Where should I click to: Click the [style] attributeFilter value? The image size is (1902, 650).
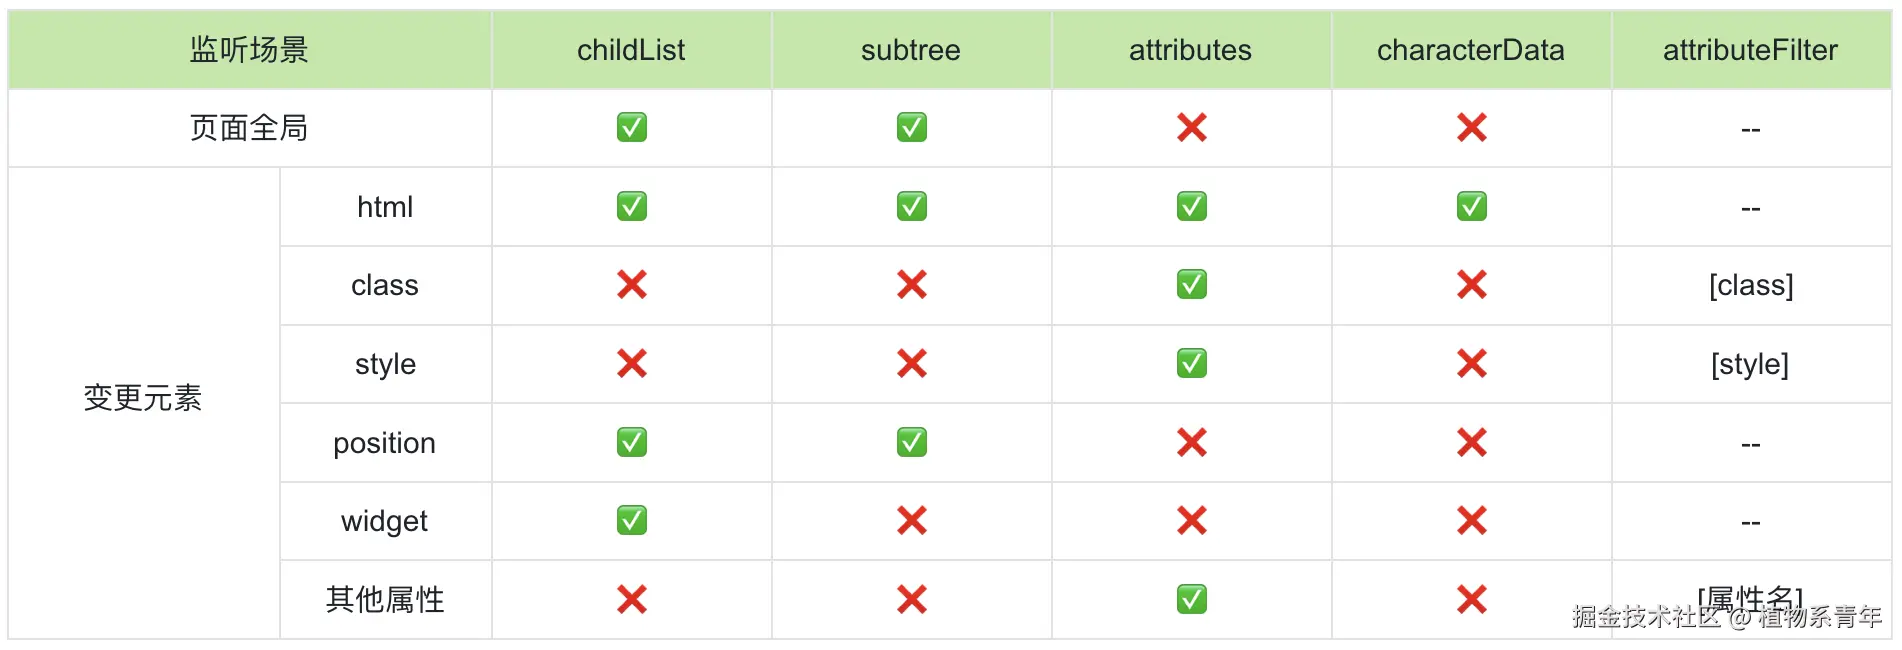(x=1750, y=364)
